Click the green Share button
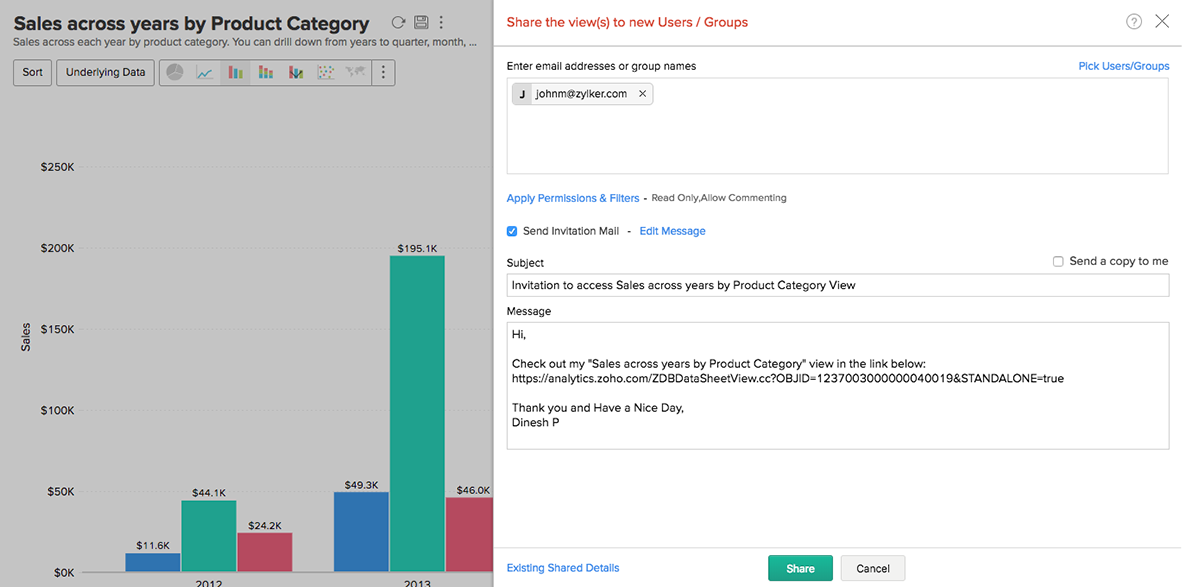This screenshot has width=1182, height=587. point(800,568)
